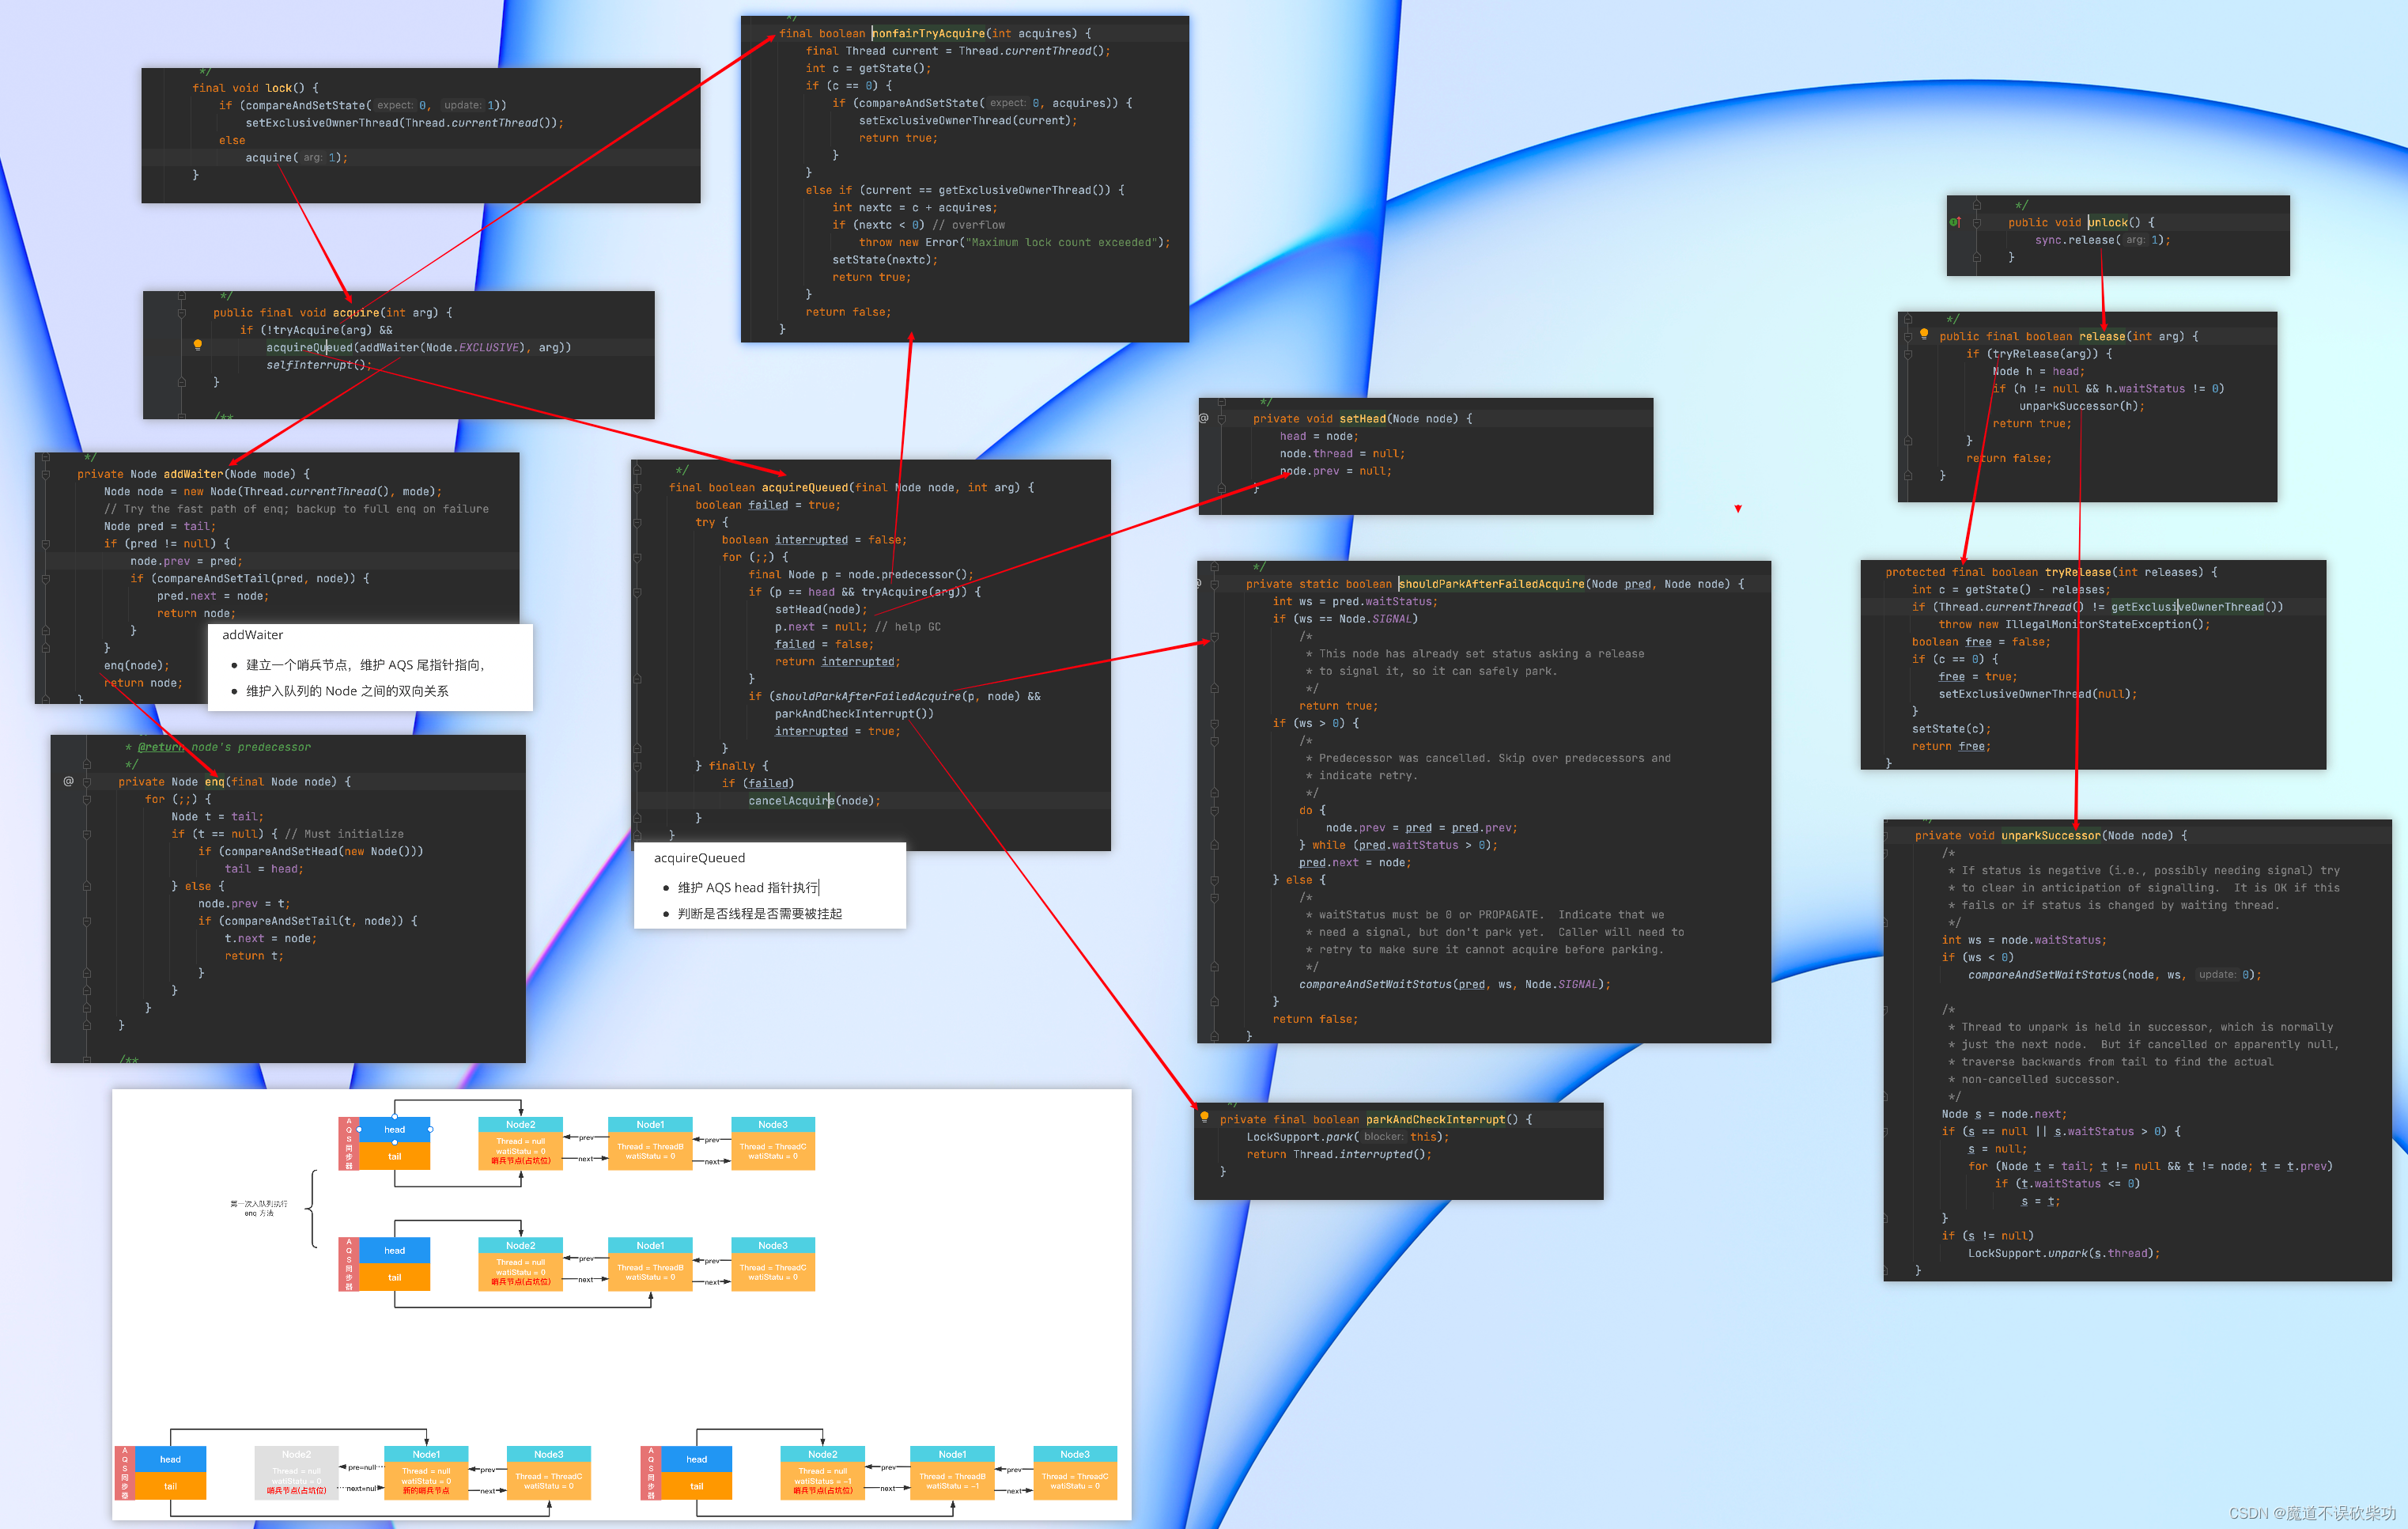The width and height of the screenshot is (2408, 1529).
Task: Click 'IllegalMonitorStateException()' in tryRelease
Action: [x=2104, y=625]
